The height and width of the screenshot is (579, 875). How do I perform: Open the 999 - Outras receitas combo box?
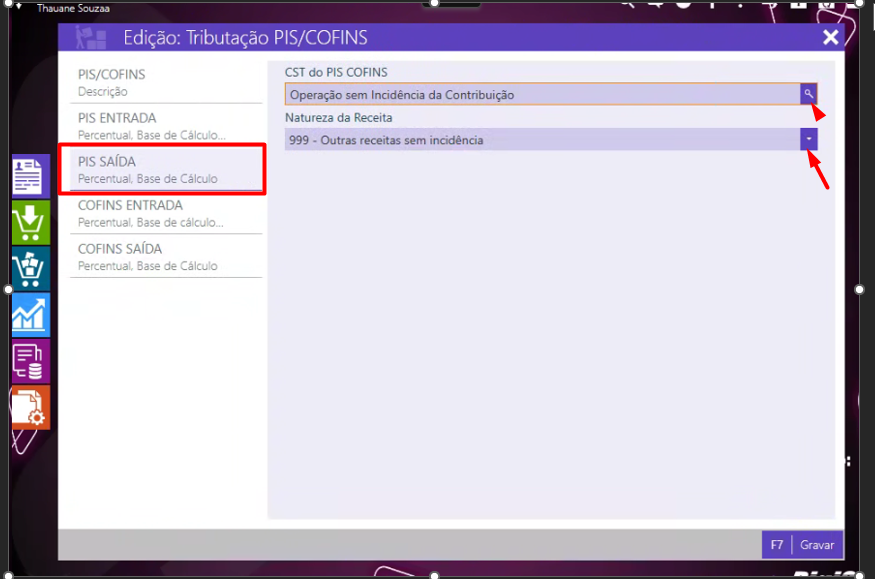[541, 140]
